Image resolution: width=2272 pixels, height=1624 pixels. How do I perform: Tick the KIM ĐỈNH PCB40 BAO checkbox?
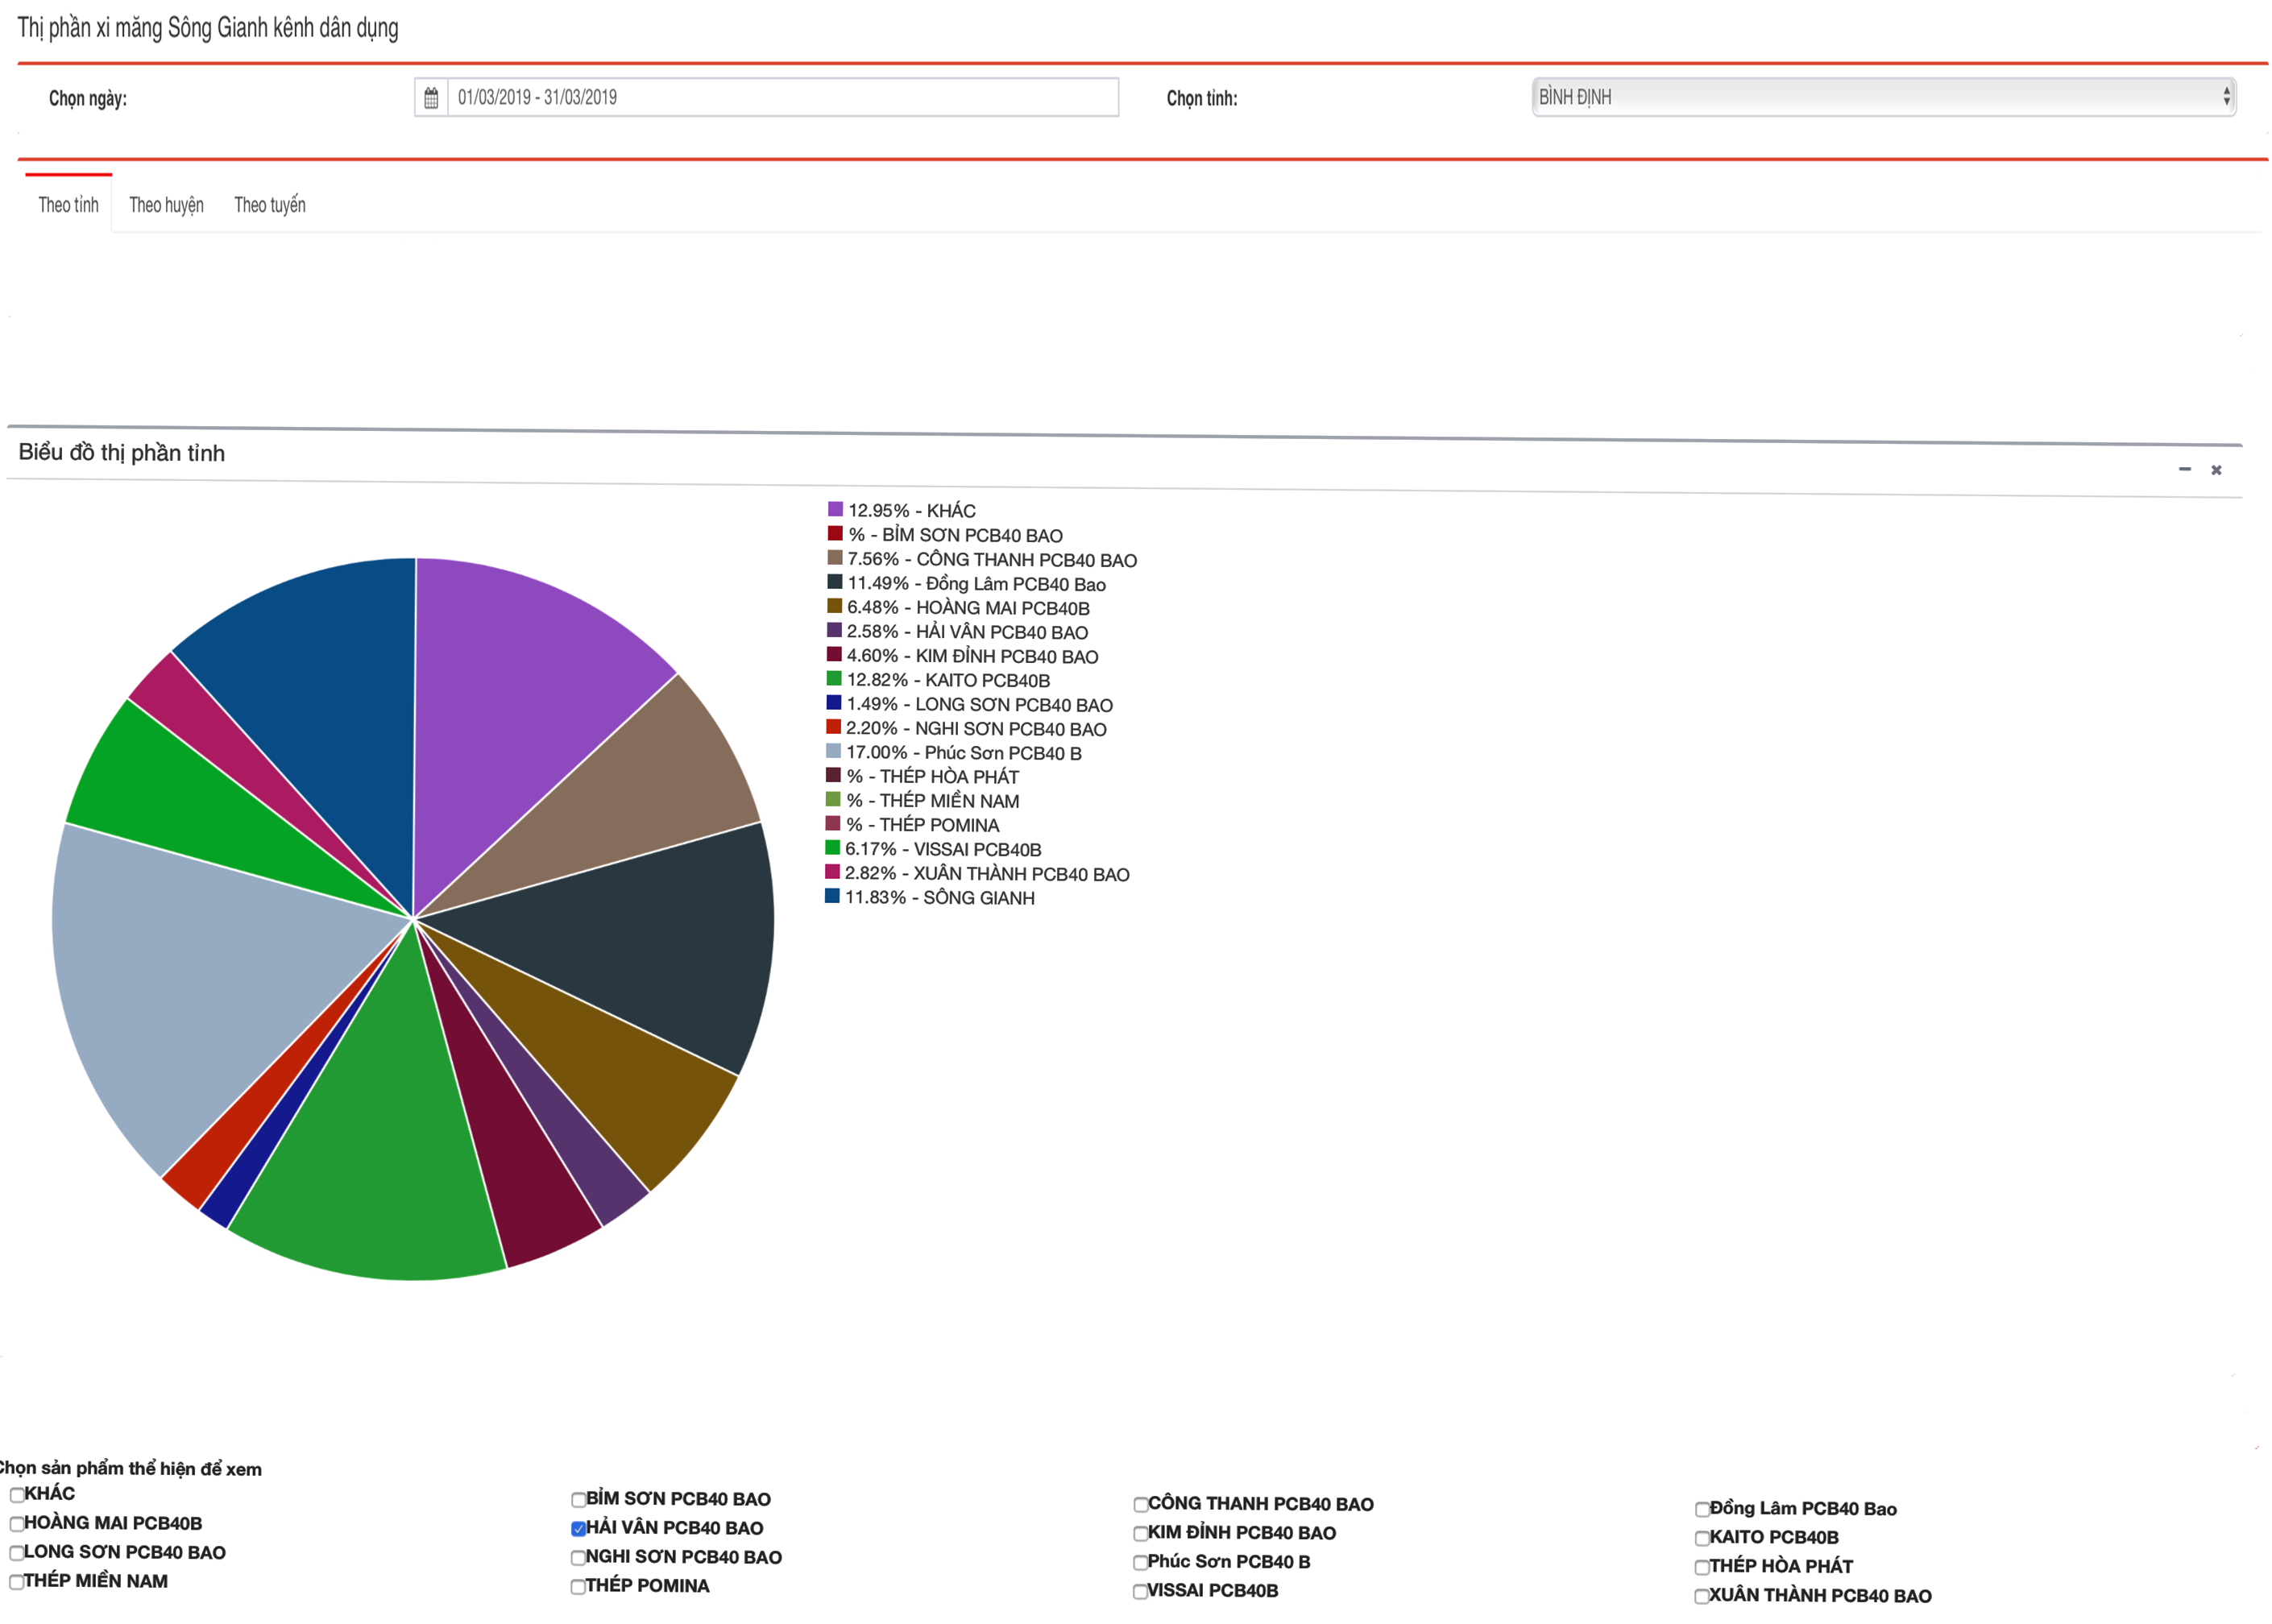1140,1533
